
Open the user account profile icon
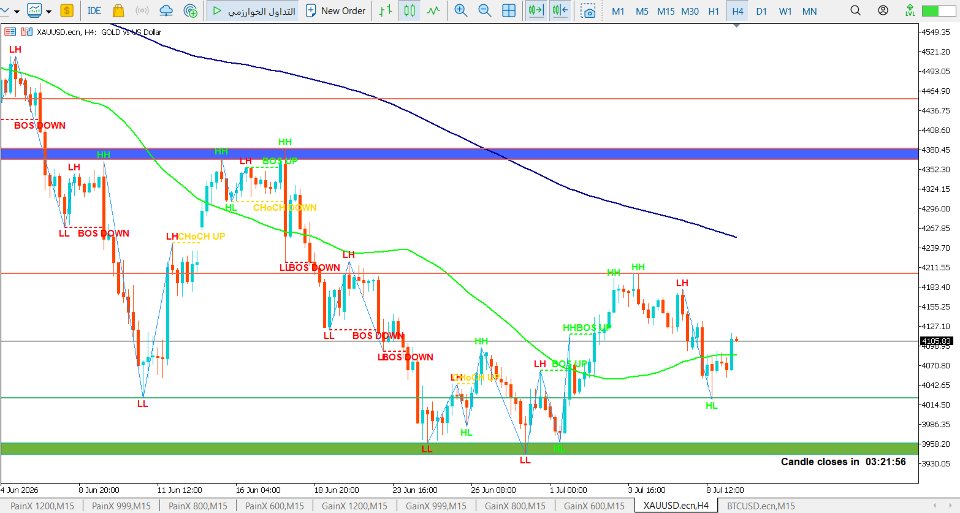[x=883, y=10]
